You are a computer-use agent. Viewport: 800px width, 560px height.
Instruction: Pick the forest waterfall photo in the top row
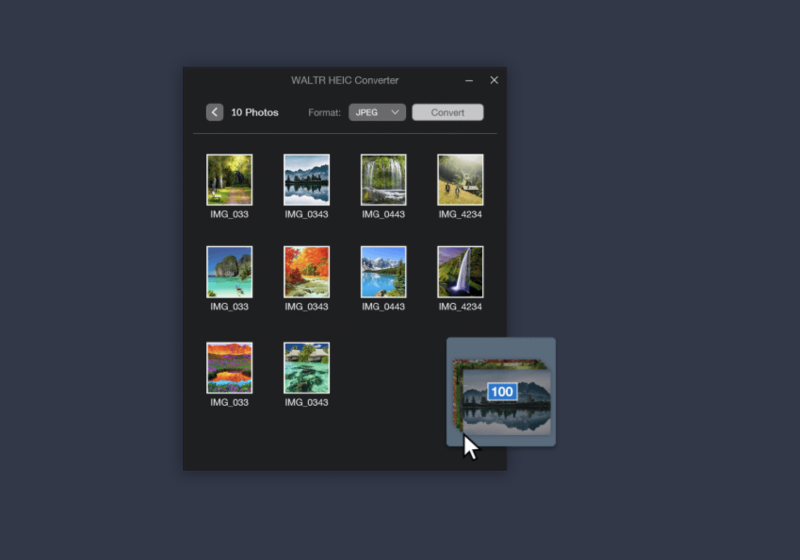coord(383,179)
